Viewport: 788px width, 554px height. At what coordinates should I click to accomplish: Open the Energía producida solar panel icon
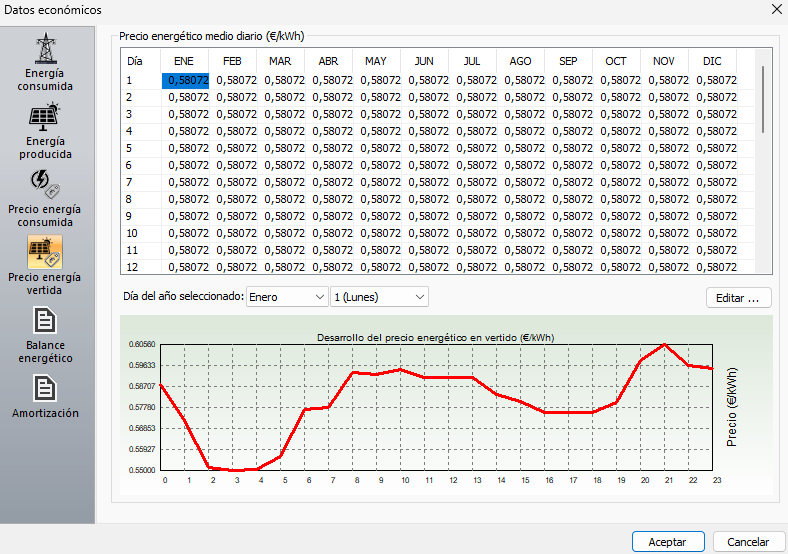click(x=44, y=117)
